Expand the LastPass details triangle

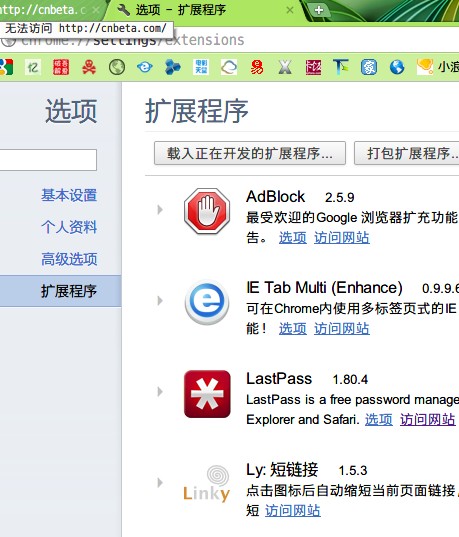click(x=160, y=391)
